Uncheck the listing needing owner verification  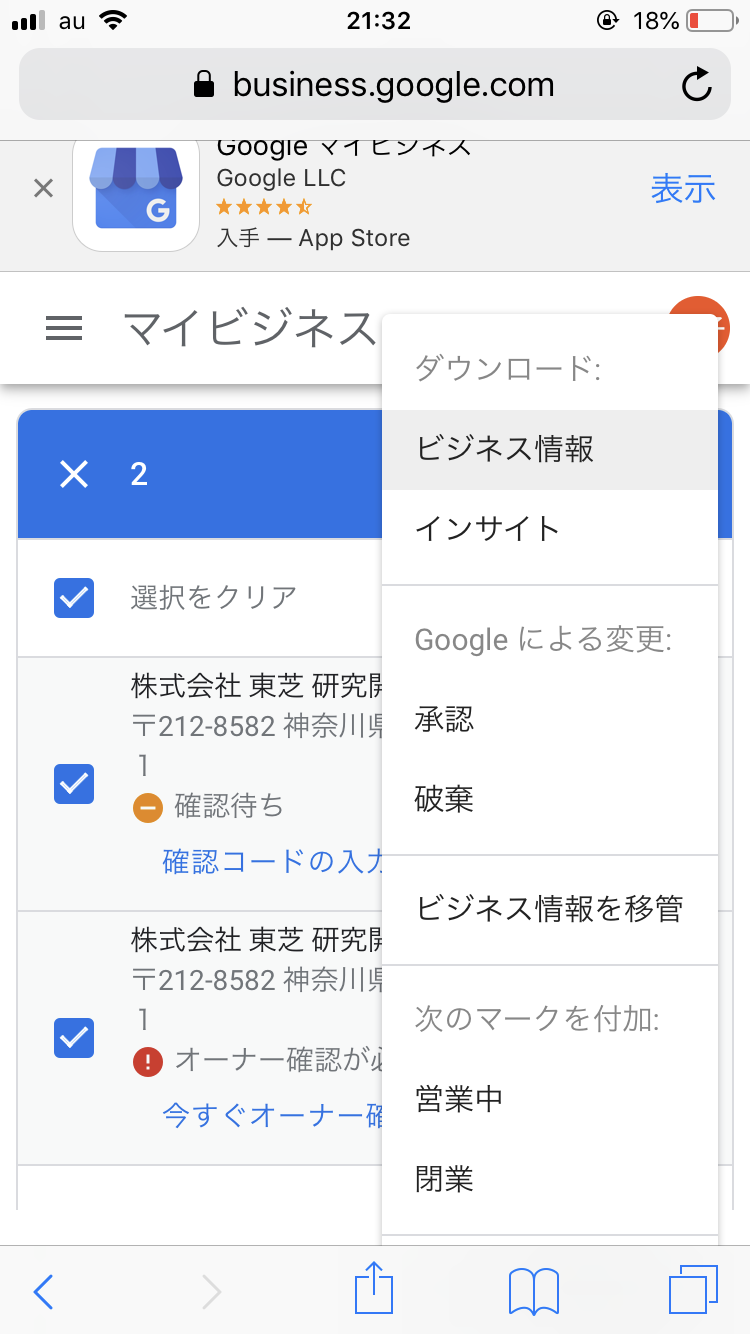point(74,1038)
